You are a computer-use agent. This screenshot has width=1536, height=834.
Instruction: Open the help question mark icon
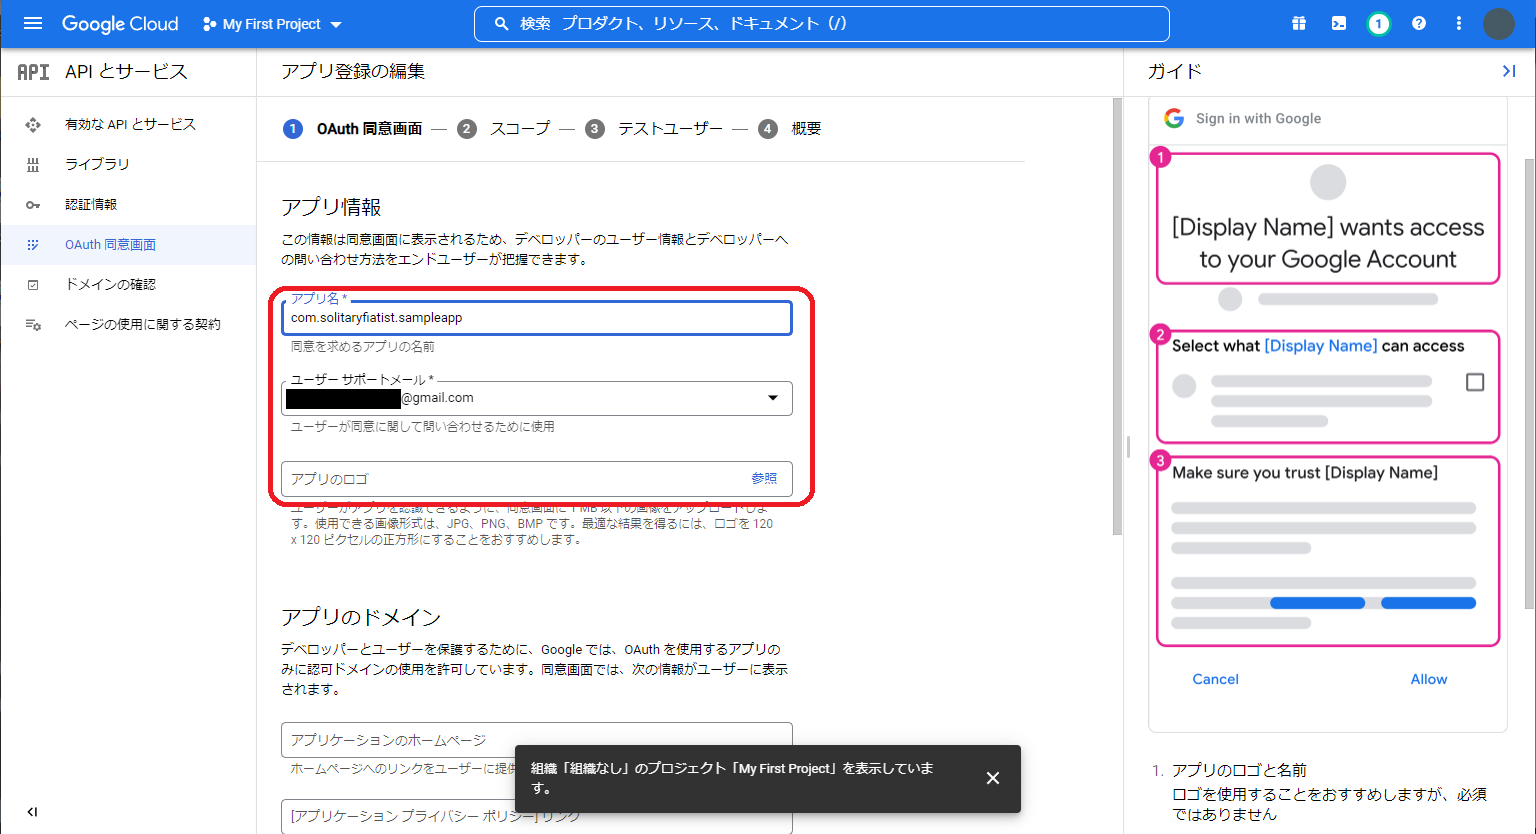point(1419,24)
